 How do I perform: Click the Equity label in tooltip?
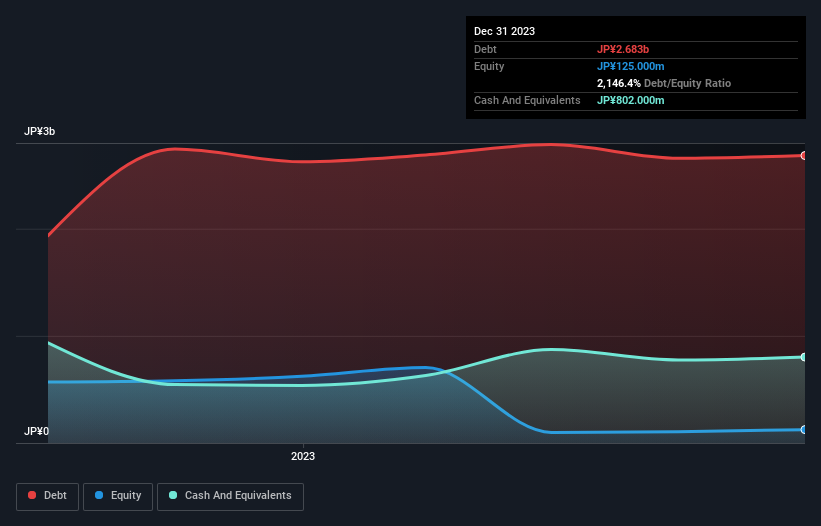(x=489, y=66)
